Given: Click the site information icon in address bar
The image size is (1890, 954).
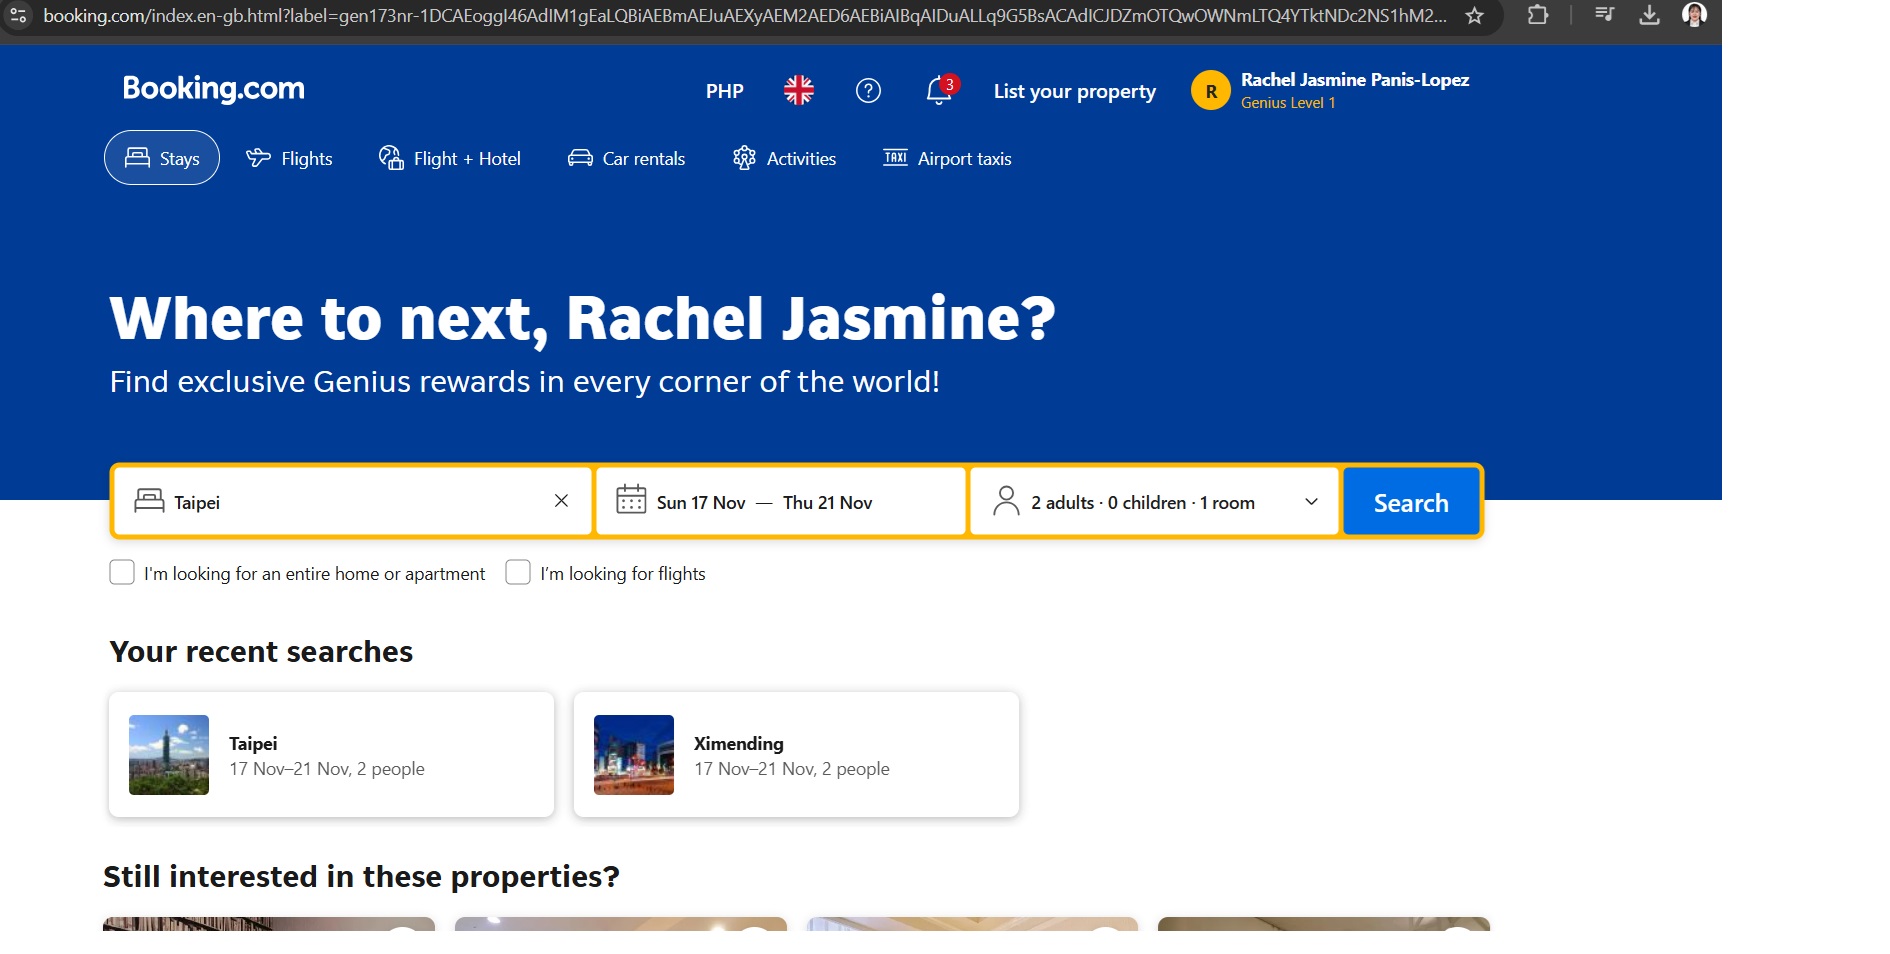Looking at the screenshot, I should 18,16.
